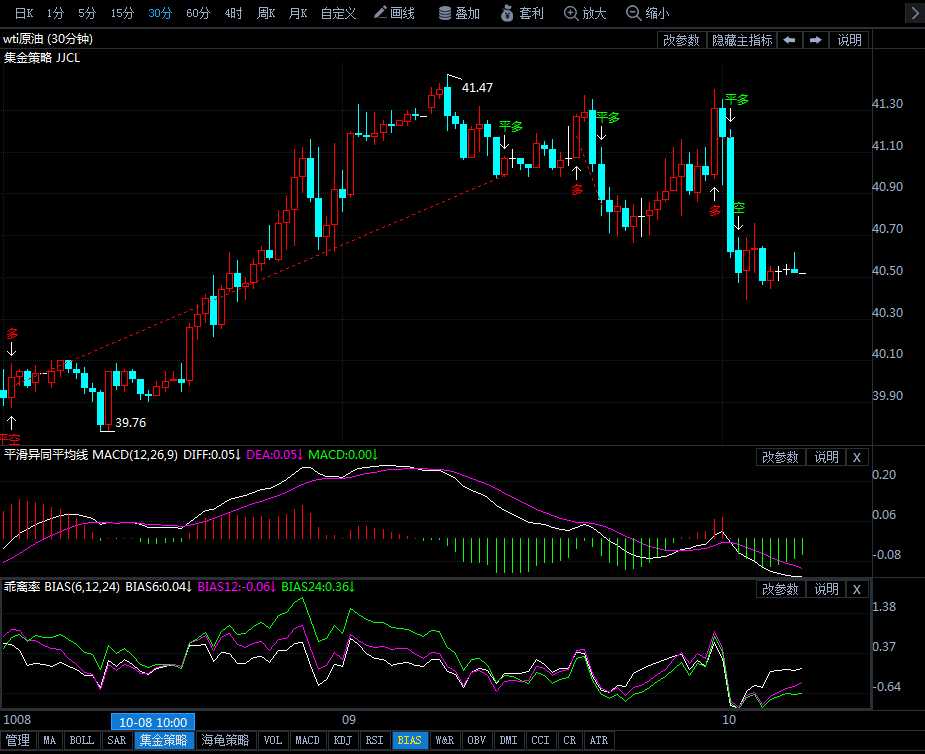
Task: Select the 日K daily period
Action: (23, 13)
